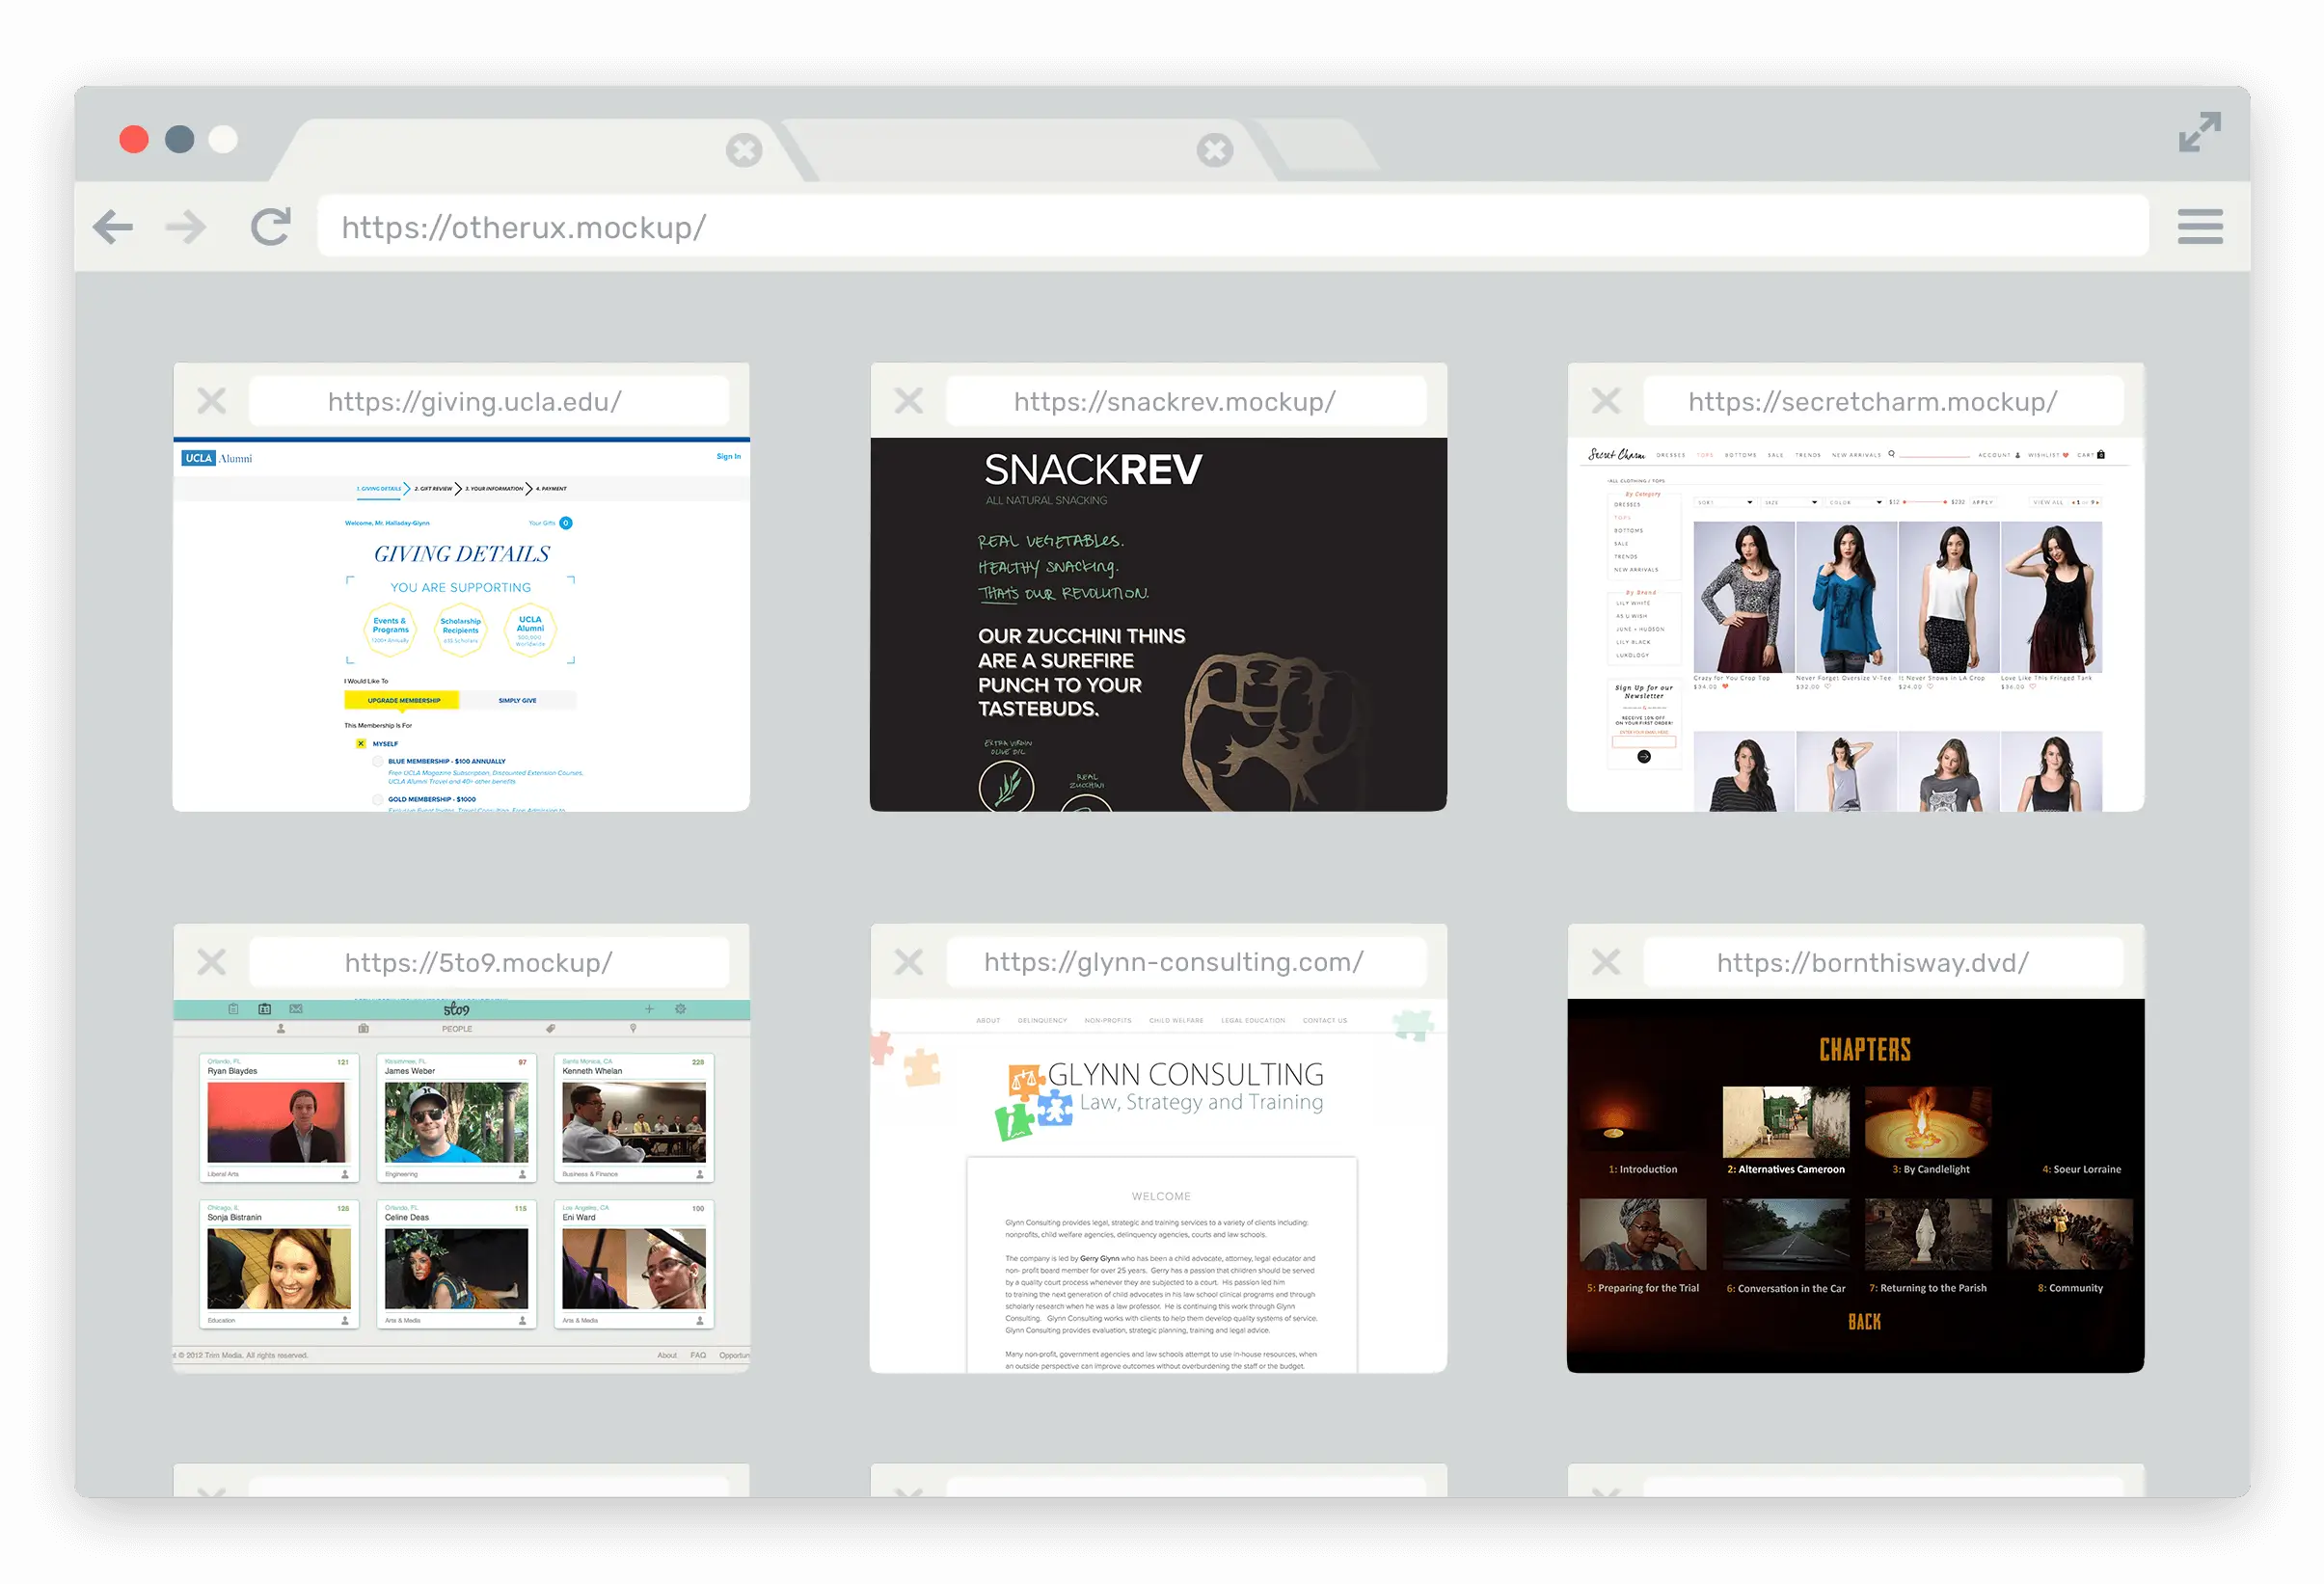Viewport: 2324px width, 1584px height.
Task: Open Kenneth Whelan profile card
Action: [x=634, y=1118]
